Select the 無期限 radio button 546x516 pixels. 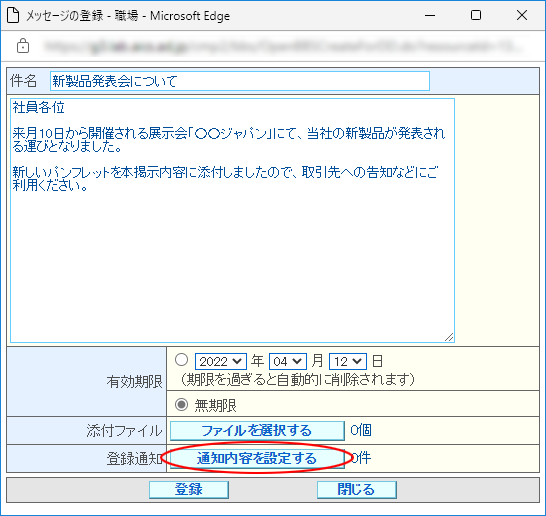click(x=181, y=405)
